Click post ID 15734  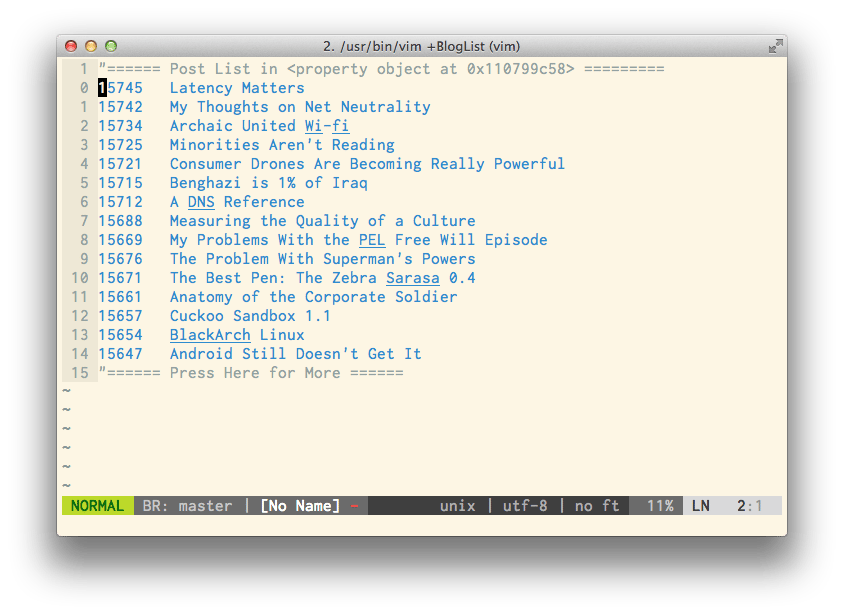(121, 126)
